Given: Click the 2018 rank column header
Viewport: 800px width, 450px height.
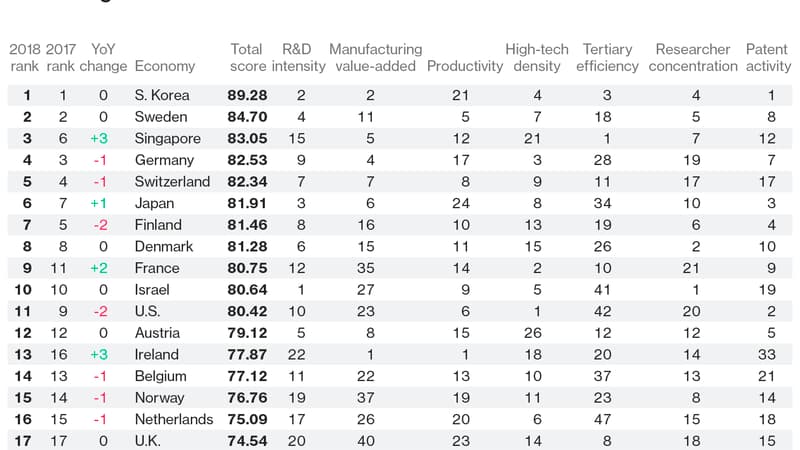Looking at the screenshot, I should point(27,58).
